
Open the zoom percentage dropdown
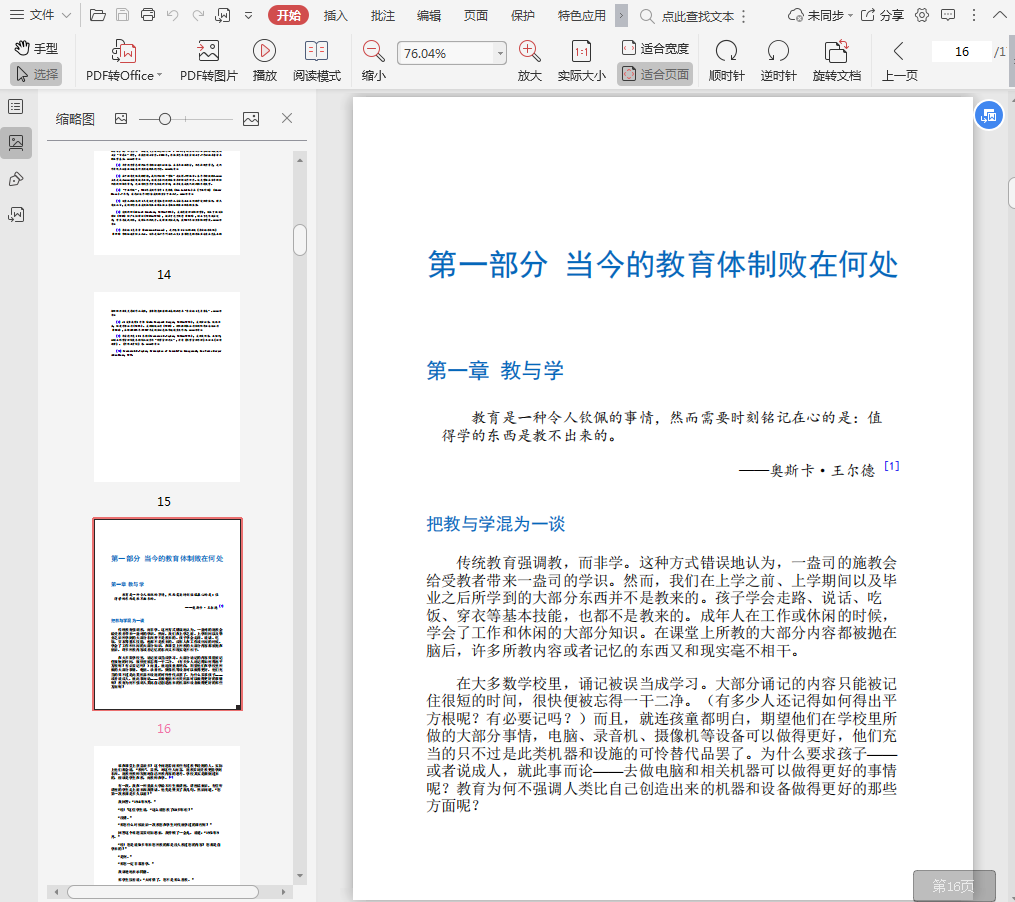(500, 53)
